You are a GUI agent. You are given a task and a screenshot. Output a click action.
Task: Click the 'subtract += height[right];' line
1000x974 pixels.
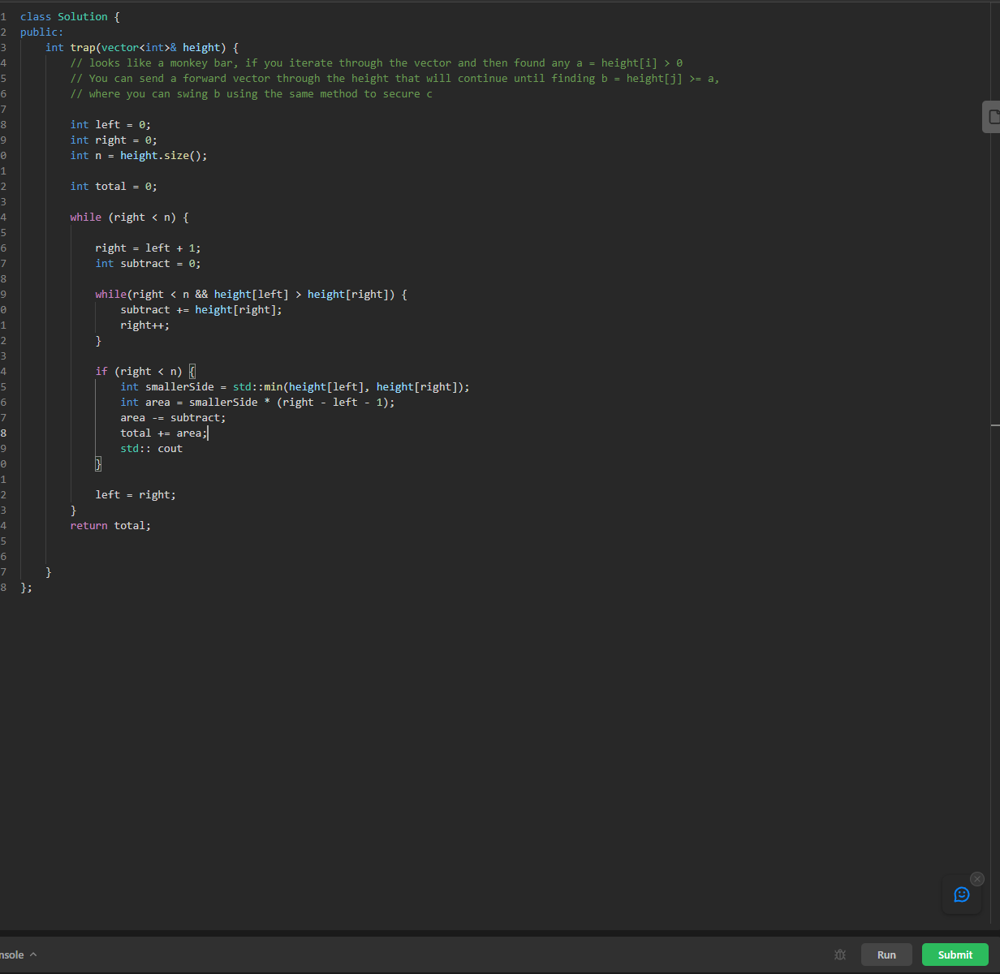(201, 309)
